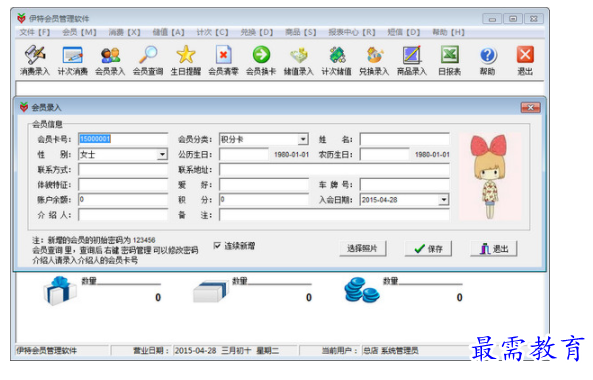Image resolution: width=593 pixels, height=380 pixels.
Task: Select the 会员换卡 green arrow icon
Action: pos(261,60)
